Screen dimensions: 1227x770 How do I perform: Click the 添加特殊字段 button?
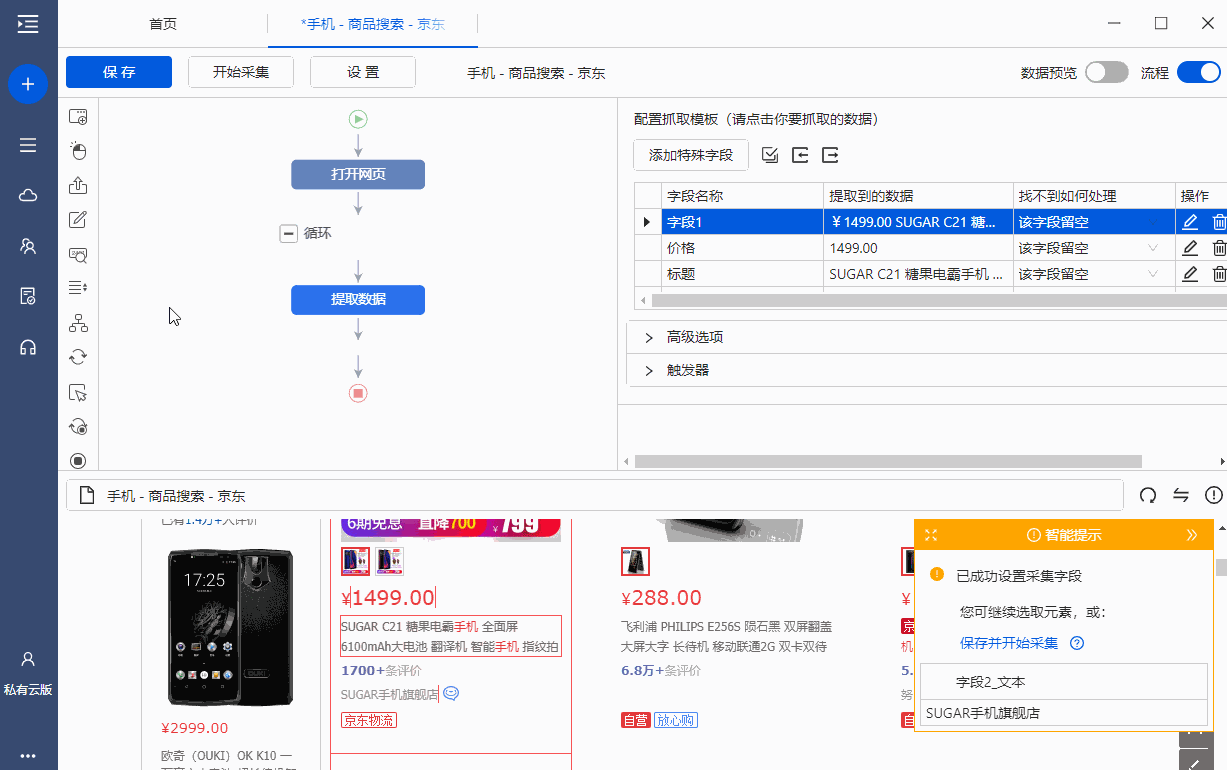pyautogui.click(x=691, y=155)
